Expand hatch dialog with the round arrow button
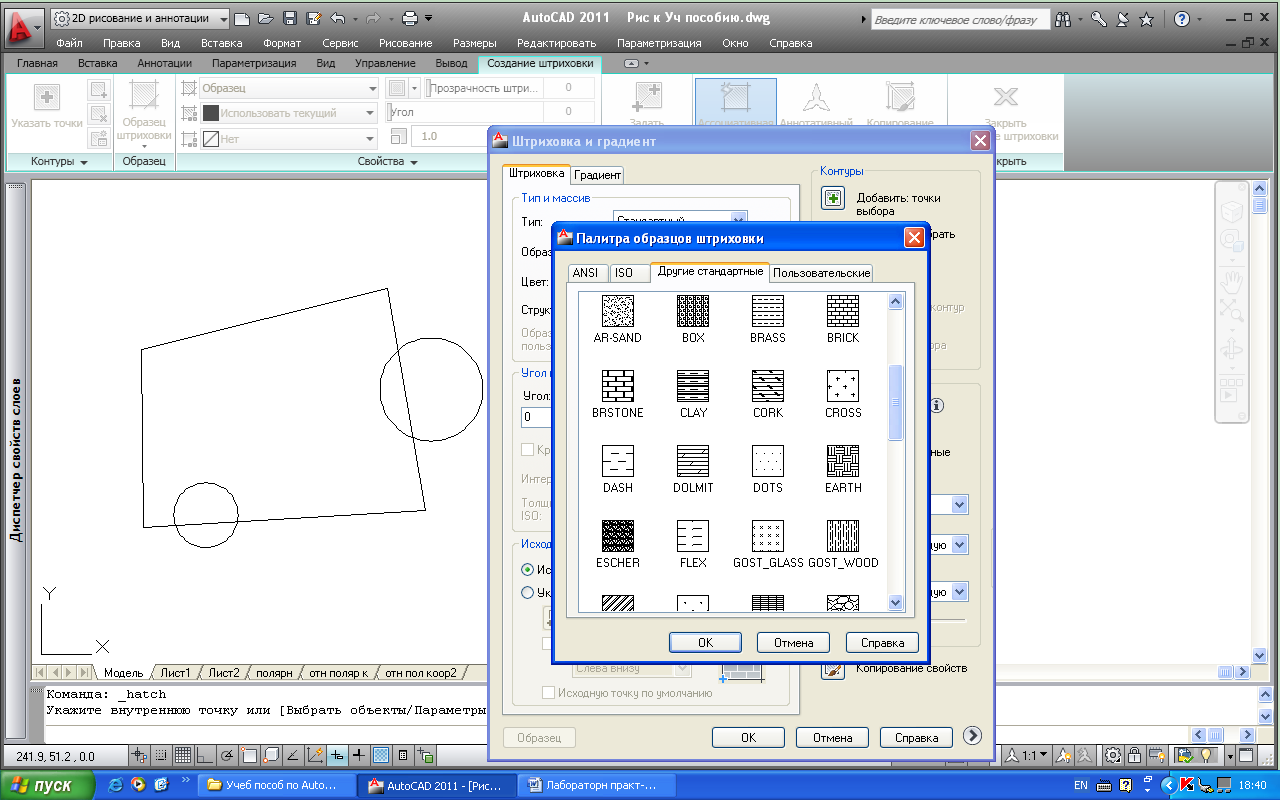 pos(972,736)
